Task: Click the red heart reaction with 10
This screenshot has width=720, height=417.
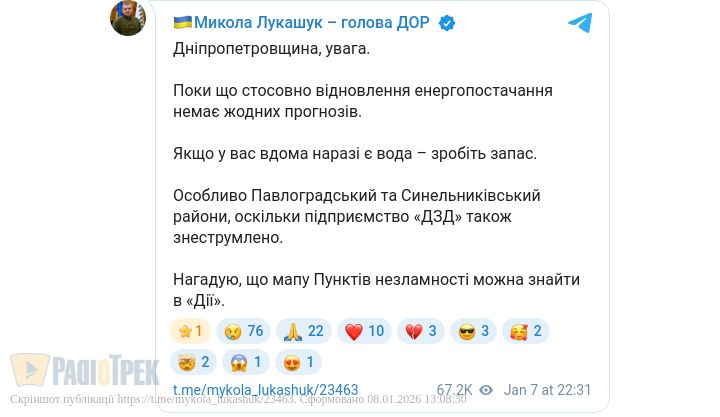Action: (364, 331)
